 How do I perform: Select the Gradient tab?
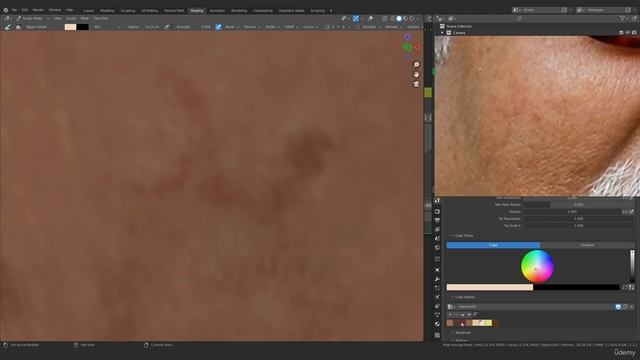tap(587, 245)
